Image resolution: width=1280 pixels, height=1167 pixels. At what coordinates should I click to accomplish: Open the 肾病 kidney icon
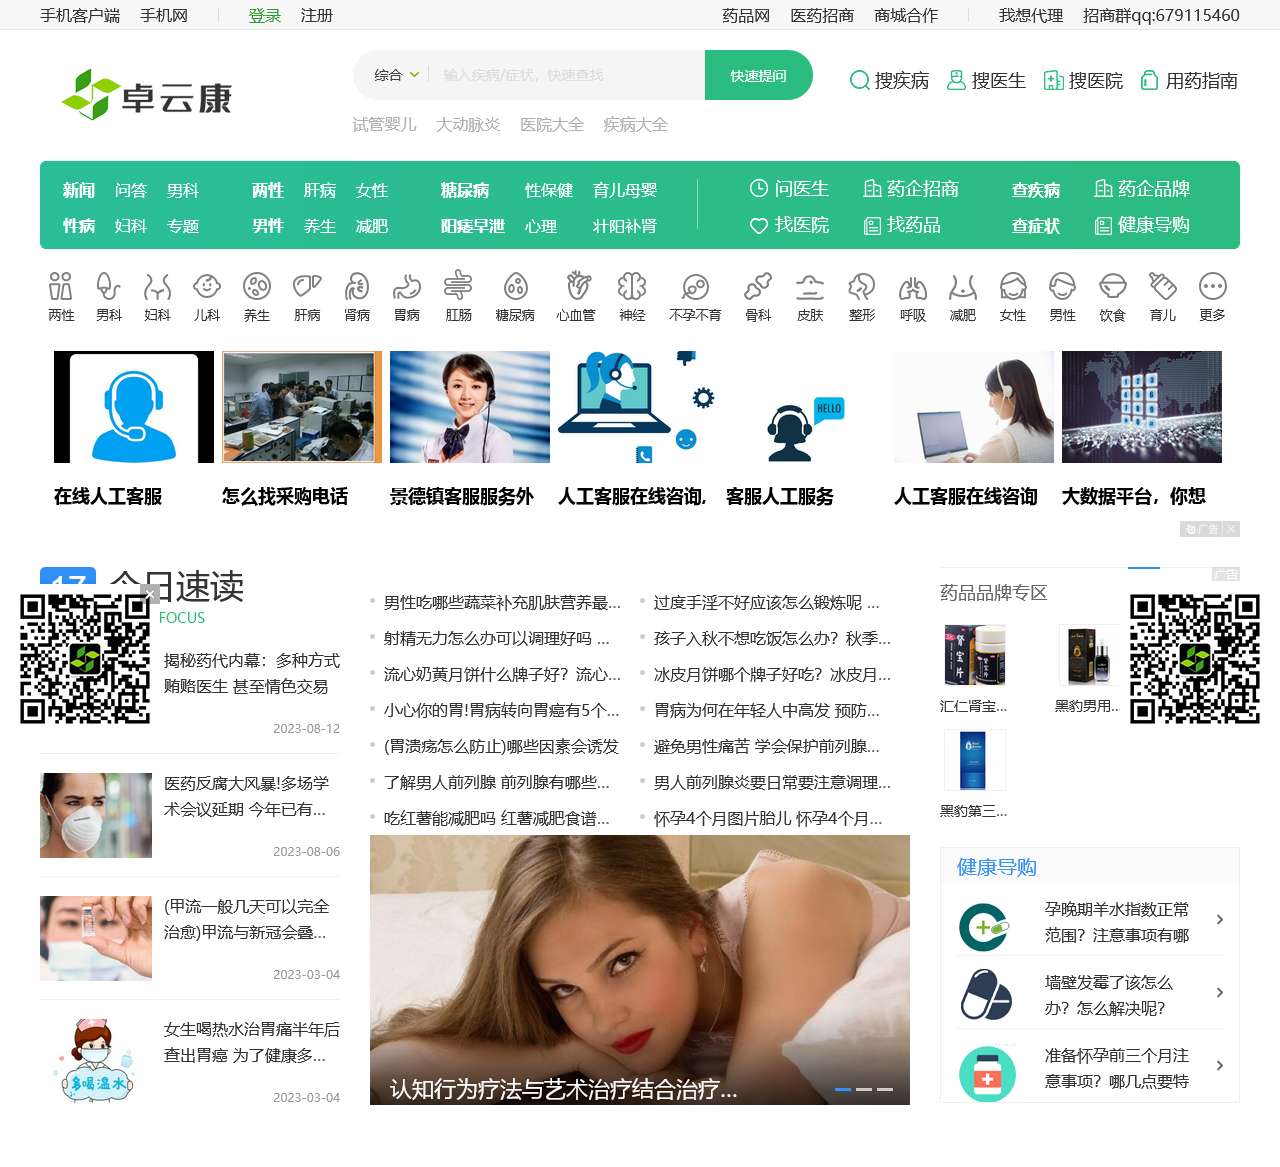[x=357, y=287]
